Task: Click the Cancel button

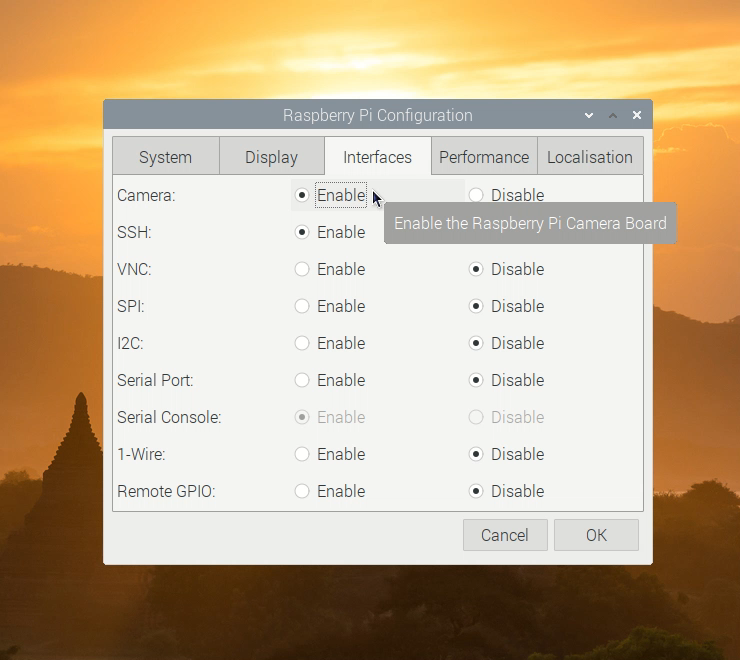Action: tap(505, 535)
